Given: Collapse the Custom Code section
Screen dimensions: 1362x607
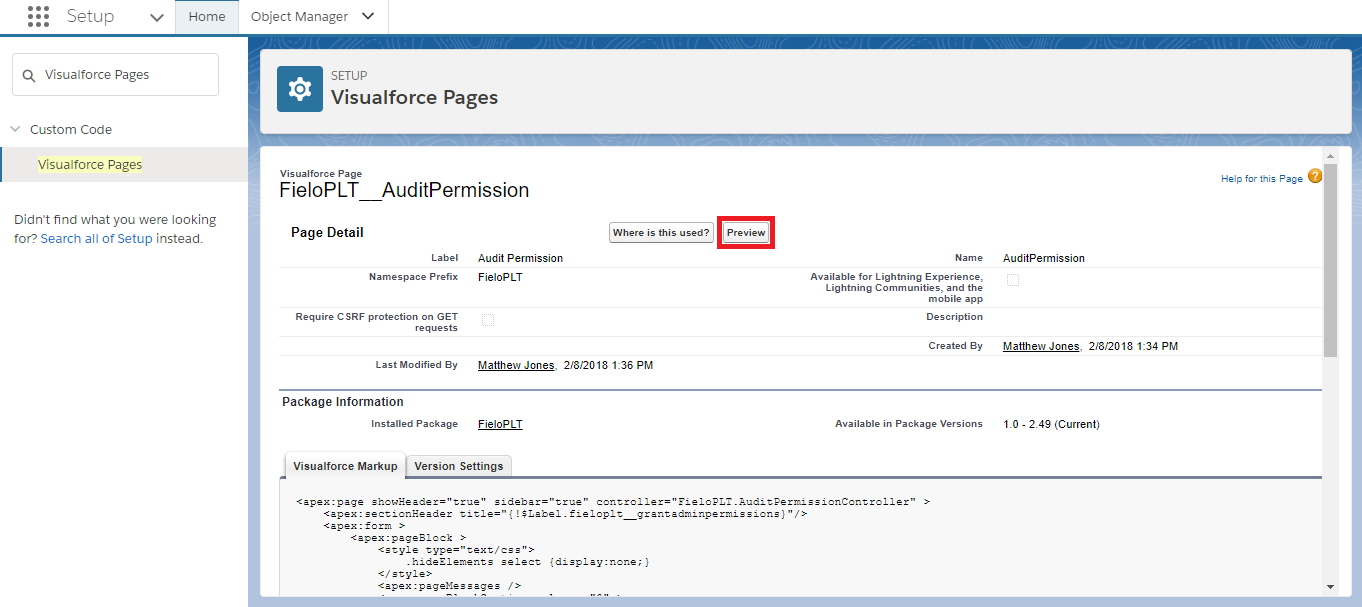Looking at the screenshot, I should [15, 129].
